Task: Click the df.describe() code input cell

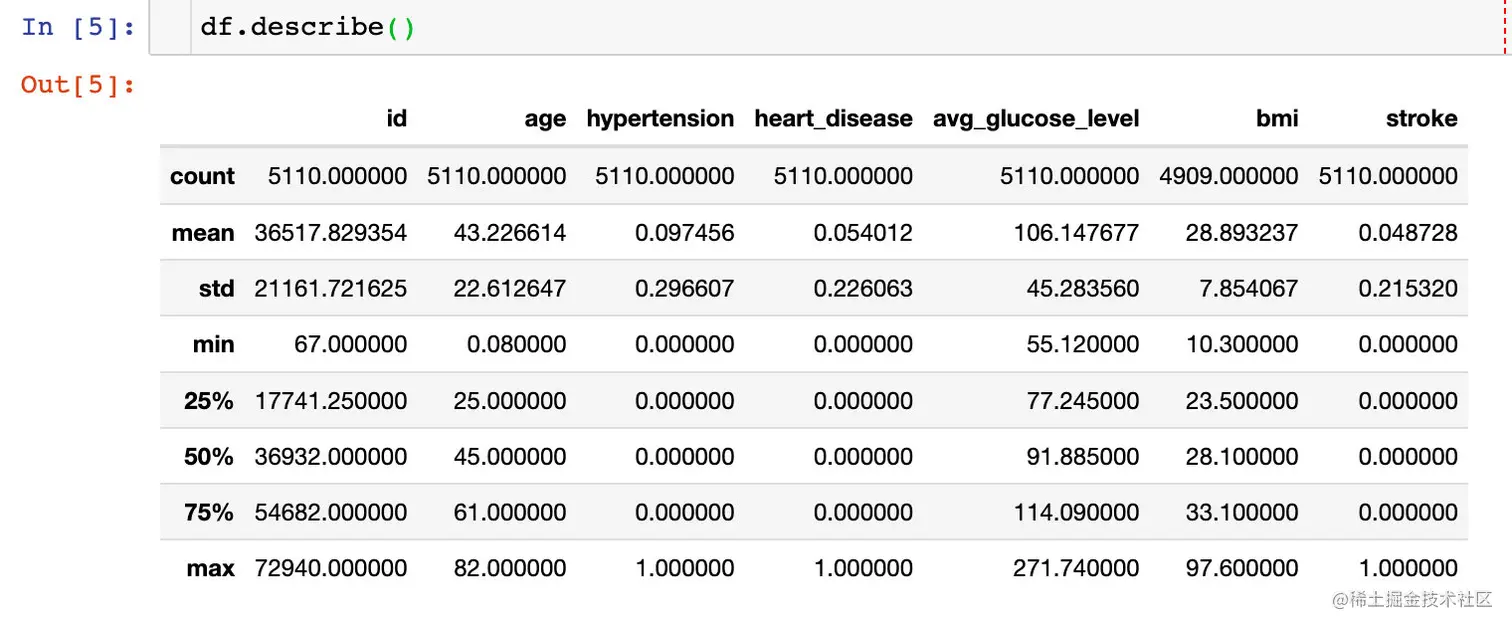Action: tap(800, 27)
